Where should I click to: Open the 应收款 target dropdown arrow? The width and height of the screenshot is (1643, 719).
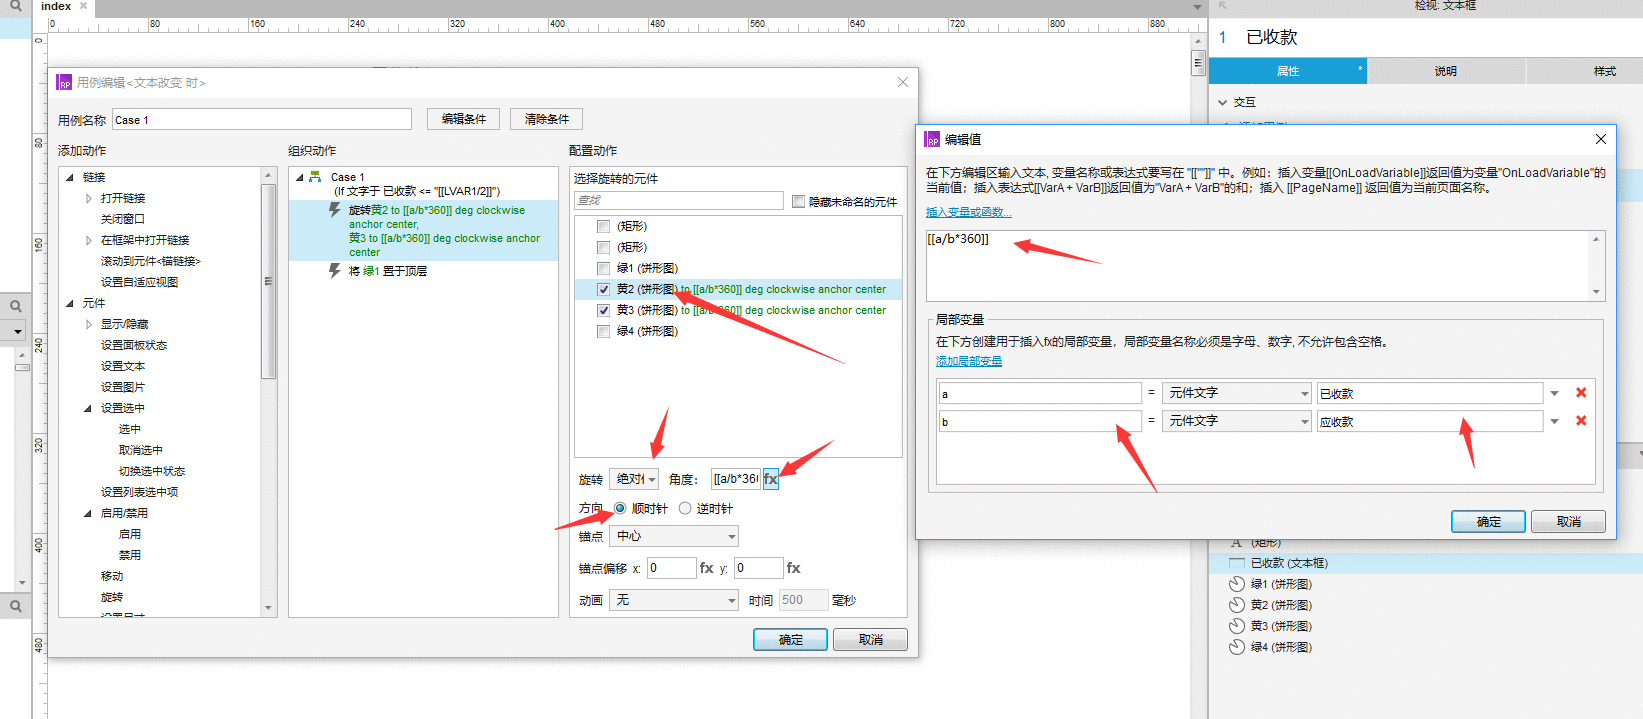pyautogui.click(x=1555, y=421)
